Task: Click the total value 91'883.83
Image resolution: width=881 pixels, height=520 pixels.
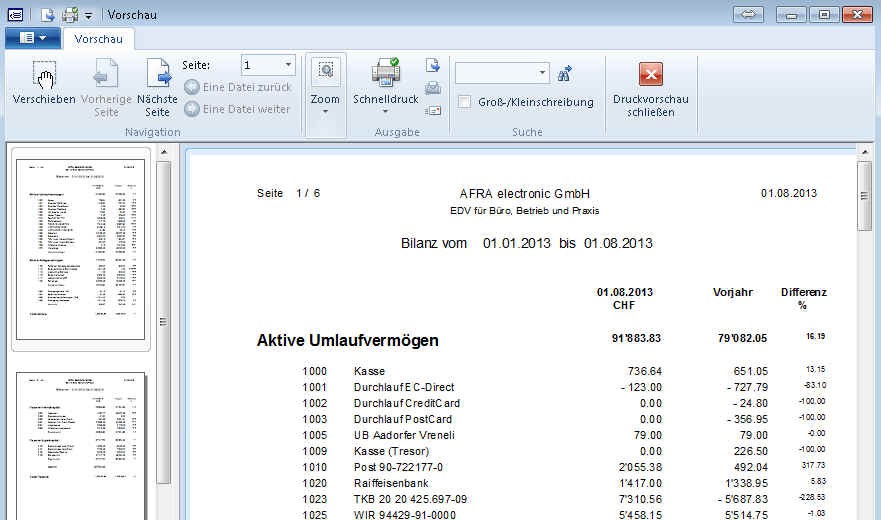Action: [x=636, y=338]
